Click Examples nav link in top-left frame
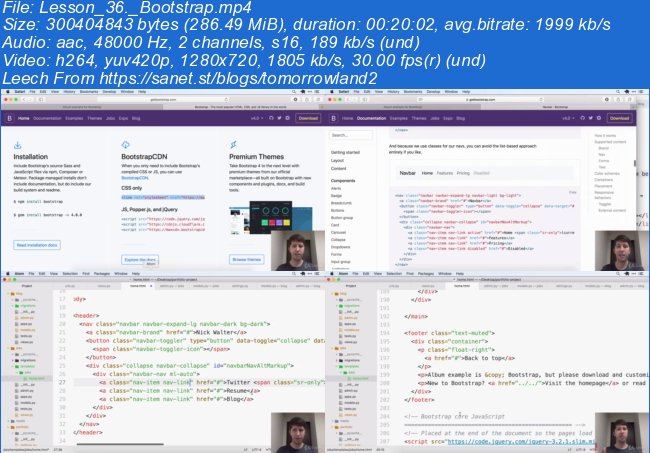The image size is (650, 453). point(74,118)
